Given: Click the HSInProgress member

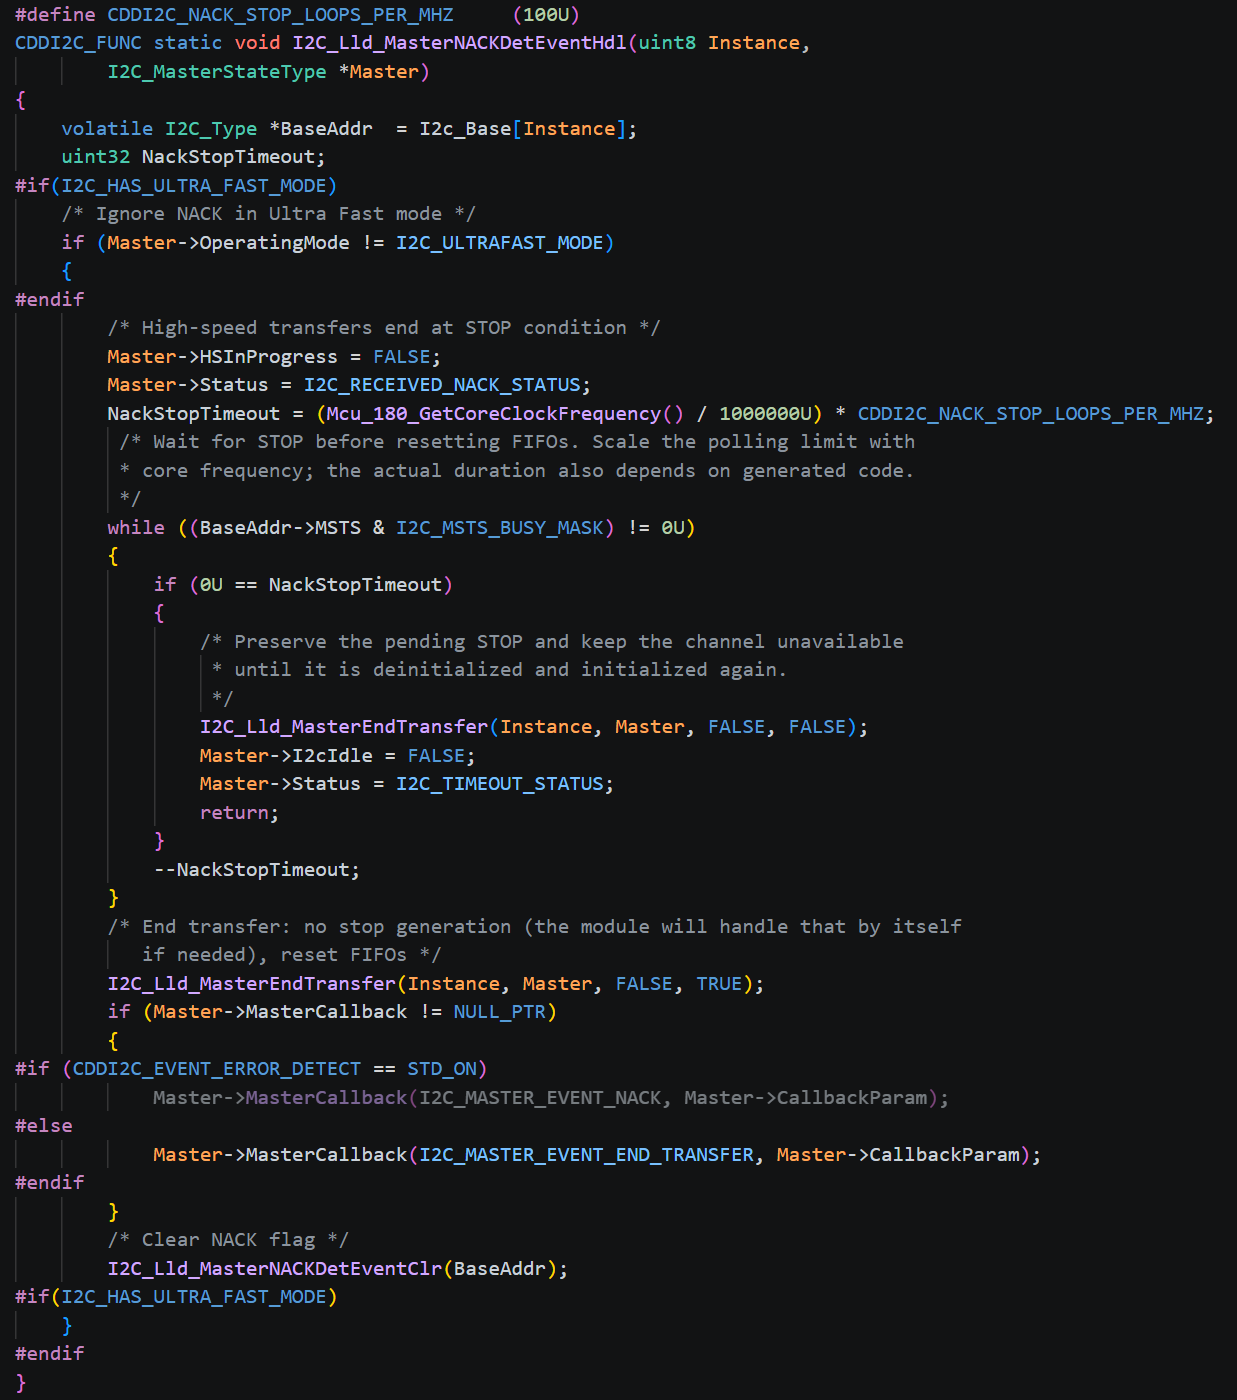Looking at the screenshot, I should coord(269,357).
